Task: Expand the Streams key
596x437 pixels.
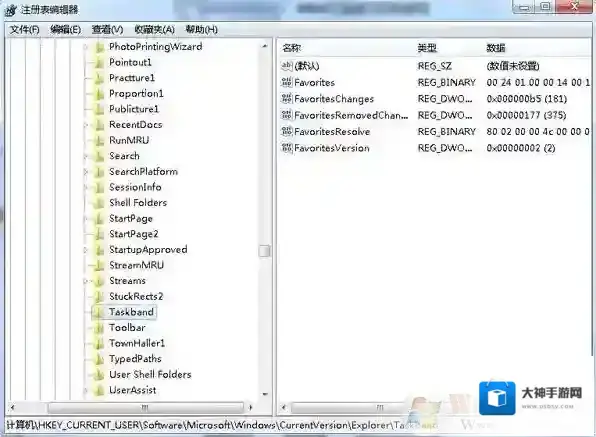Action: click(x=86, y=281)
